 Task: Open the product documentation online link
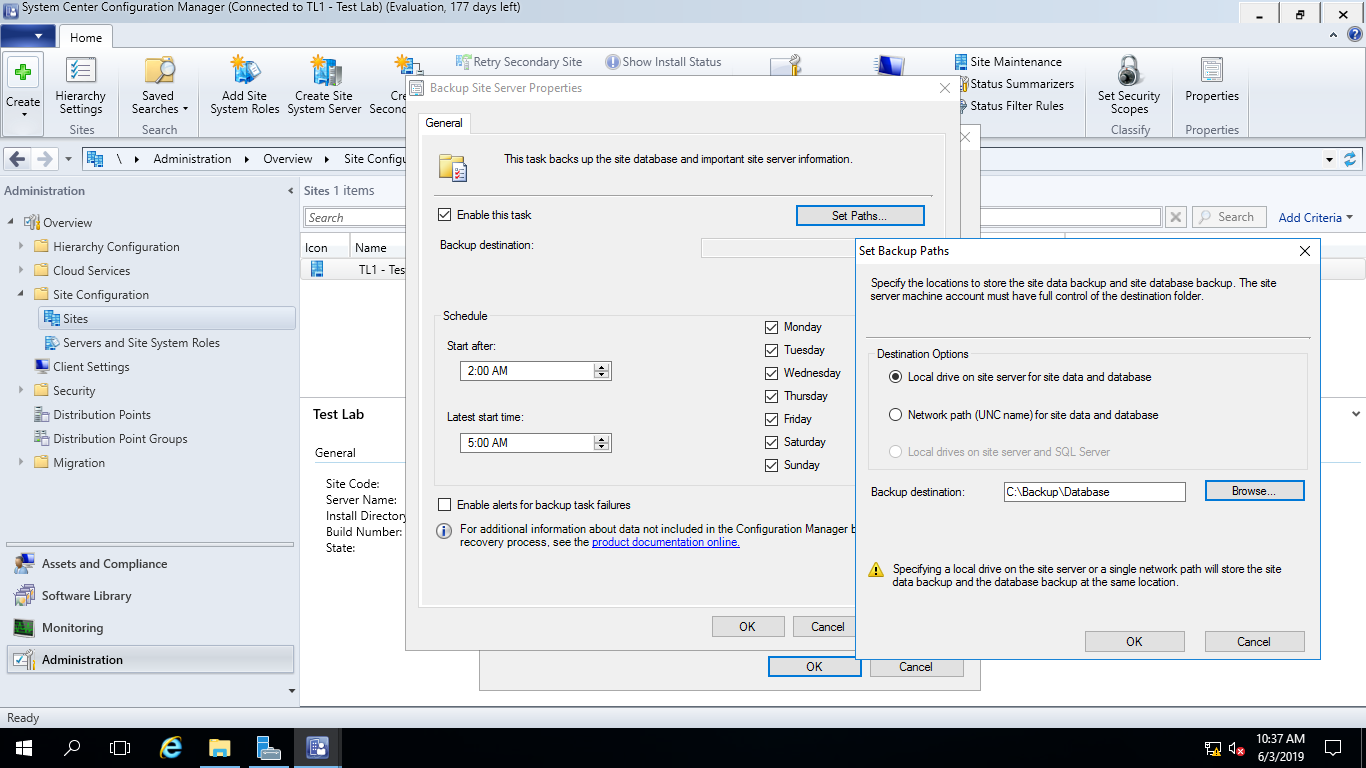point(666,542)
